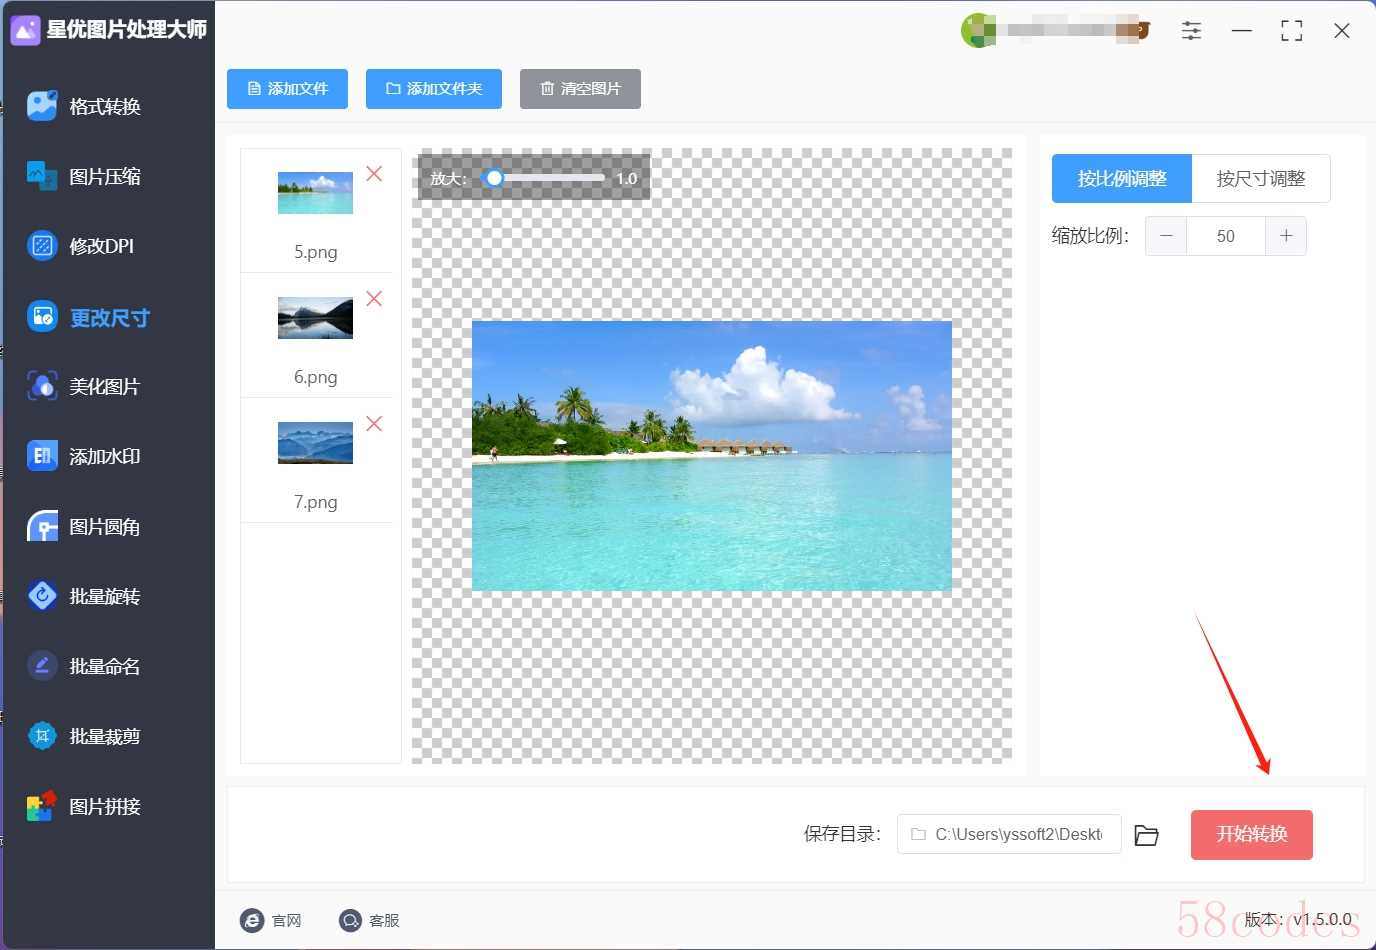Decrease 缩放比例 with minus button
This screenshot has width=1376, height=950.
coord(1166,236)
